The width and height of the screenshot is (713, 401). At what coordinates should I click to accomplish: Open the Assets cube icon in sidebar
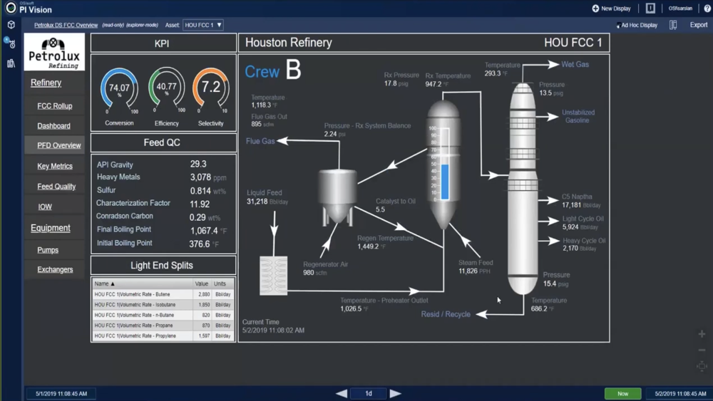click(11, 25)
